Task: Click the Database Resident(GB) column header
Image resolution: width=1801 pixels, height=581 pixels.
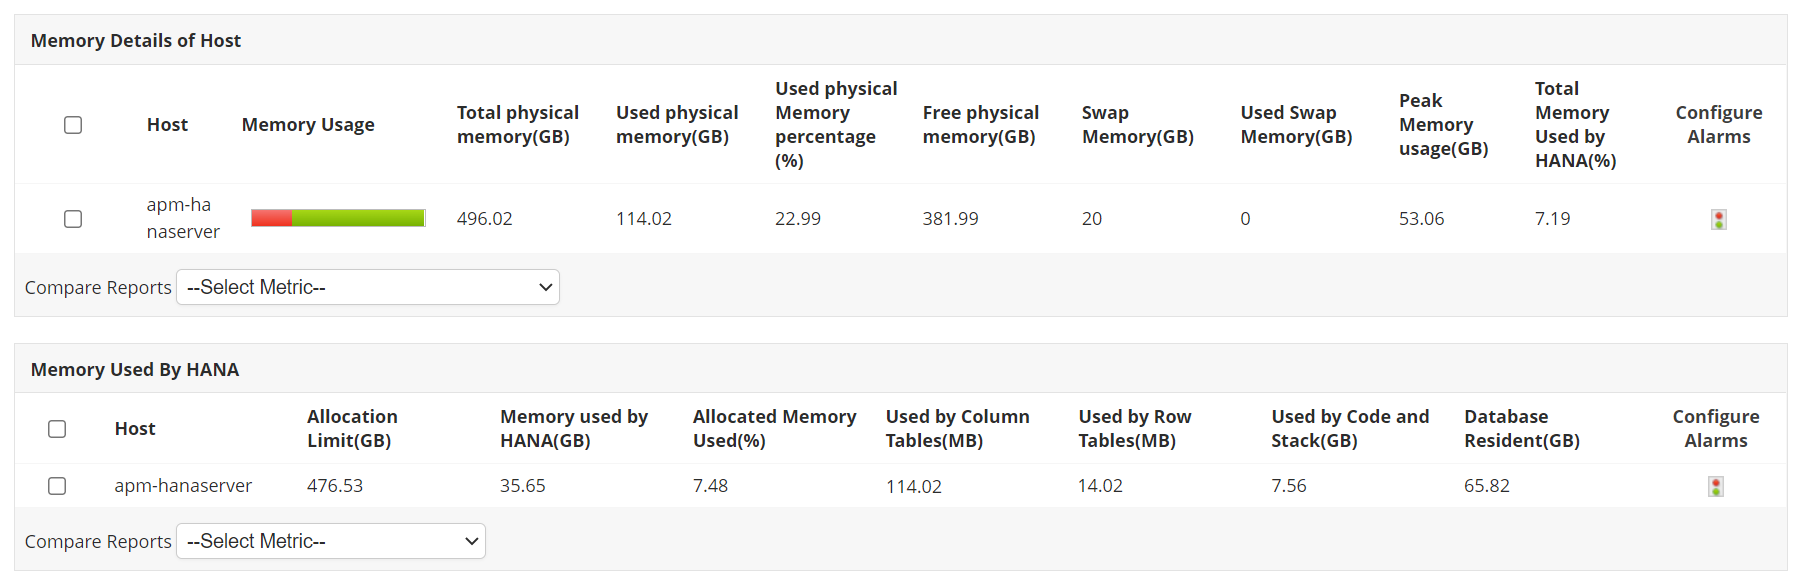Action: 1521,429
